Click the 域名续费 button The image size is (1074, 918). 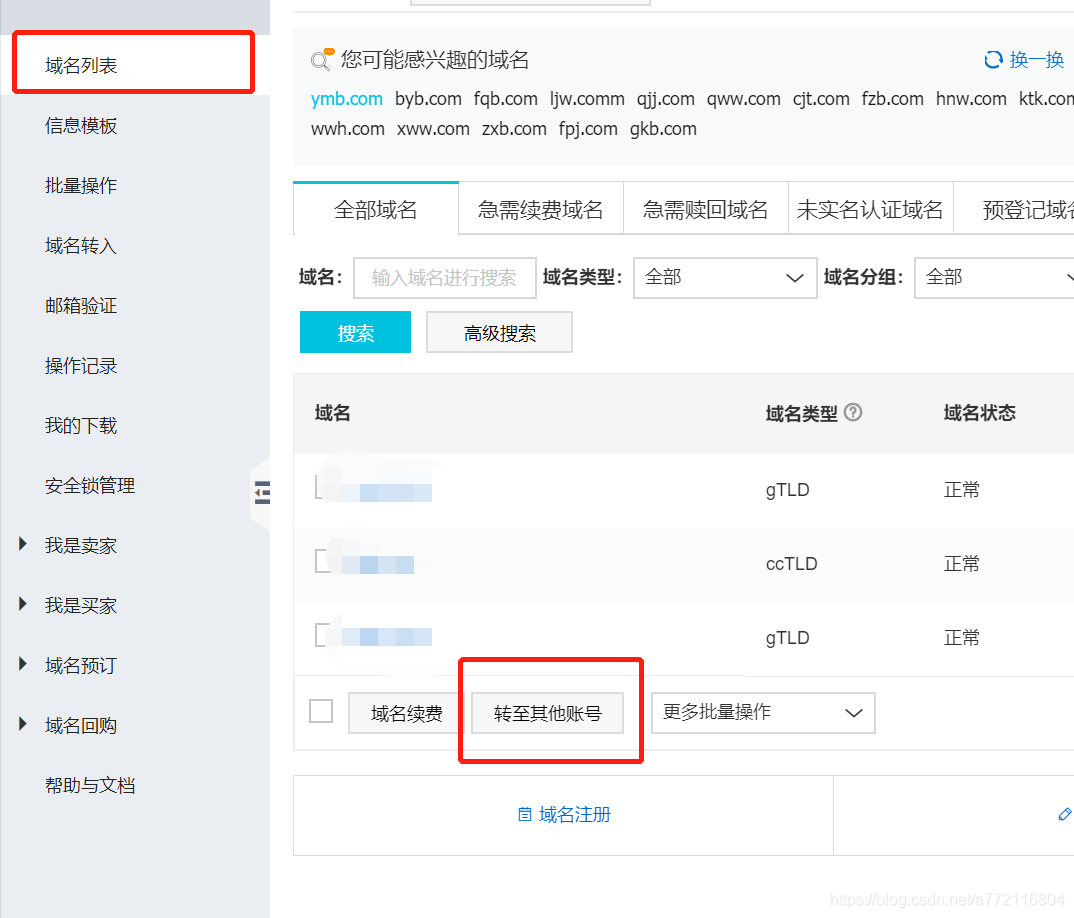tap(406, 713)
